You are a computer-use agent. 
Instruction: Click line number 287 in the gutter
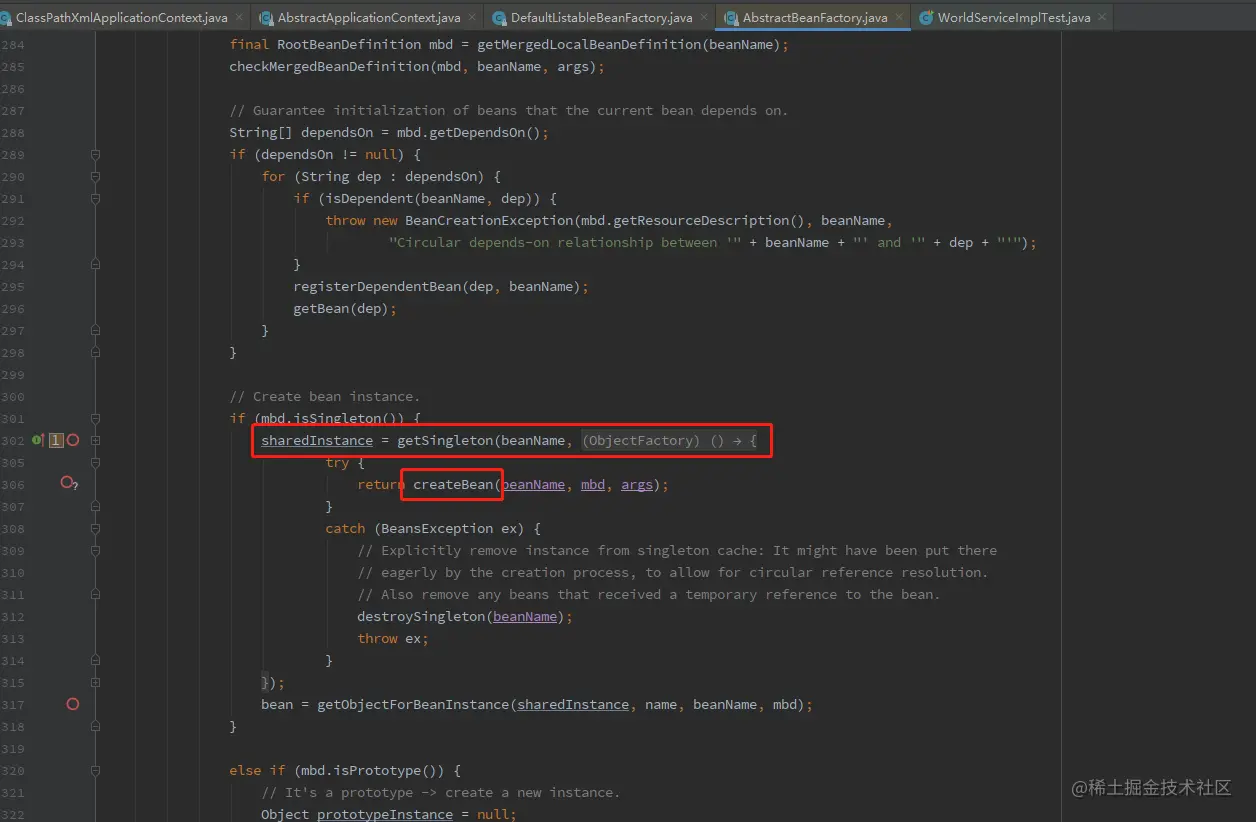coord(13,110)
